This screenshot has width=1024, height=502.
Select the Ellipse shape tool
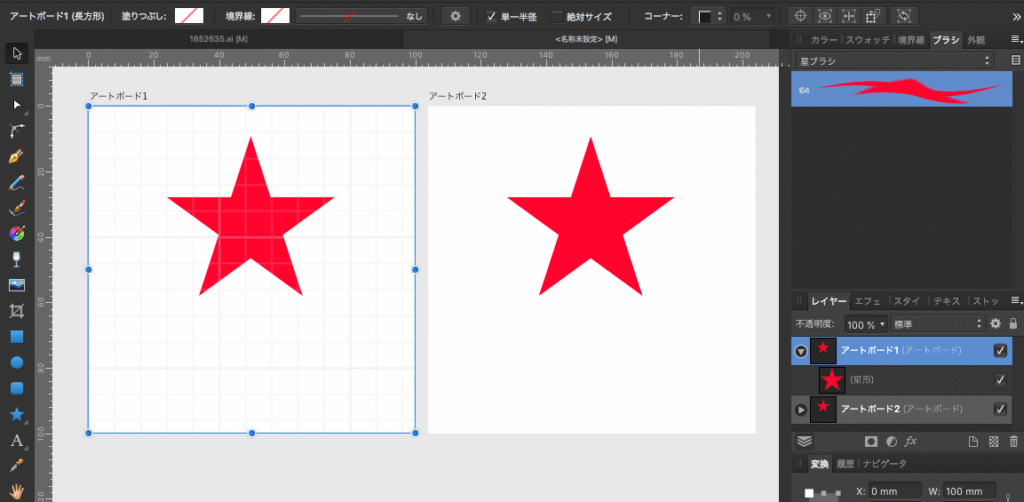point(16,363)
